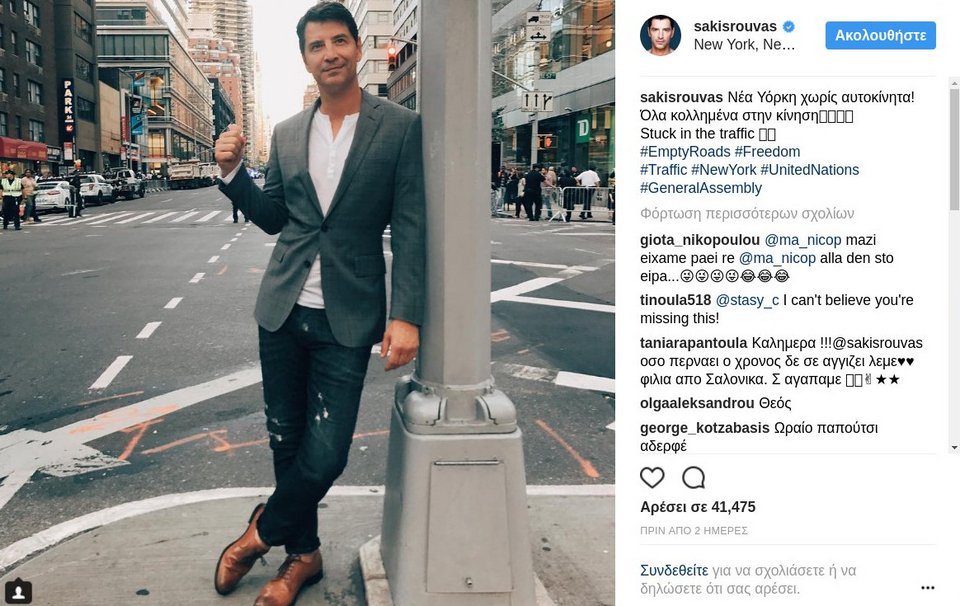
Task: Open the three-dots more options menu
Action: click(x=928, y=588)
